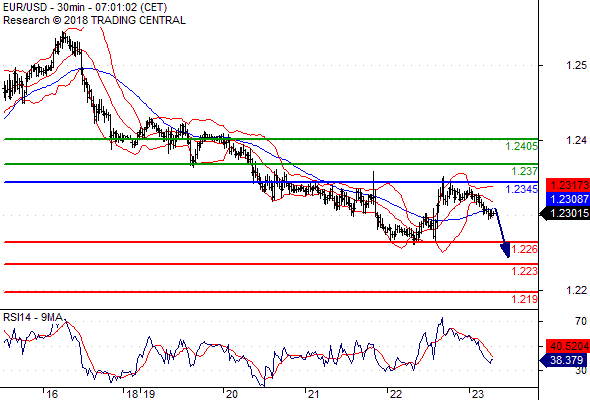Image resolution: width=590 pixels, height=400 pixels.
Task: Click the blue 1.23087 price tag
Action: coord(568,199)
